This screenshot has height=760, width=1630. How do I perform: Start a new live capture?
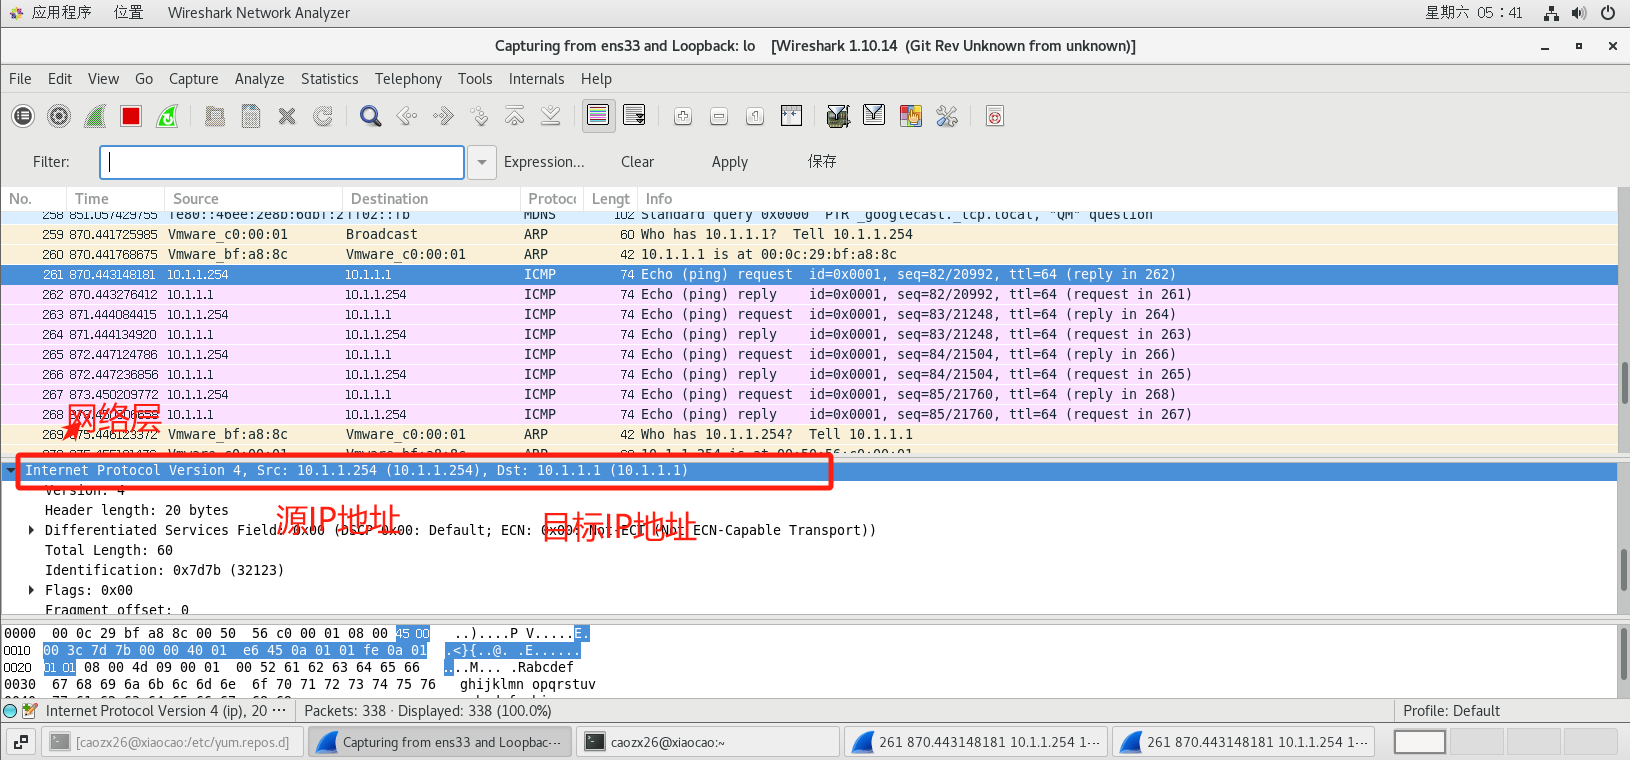click(95, 116)
